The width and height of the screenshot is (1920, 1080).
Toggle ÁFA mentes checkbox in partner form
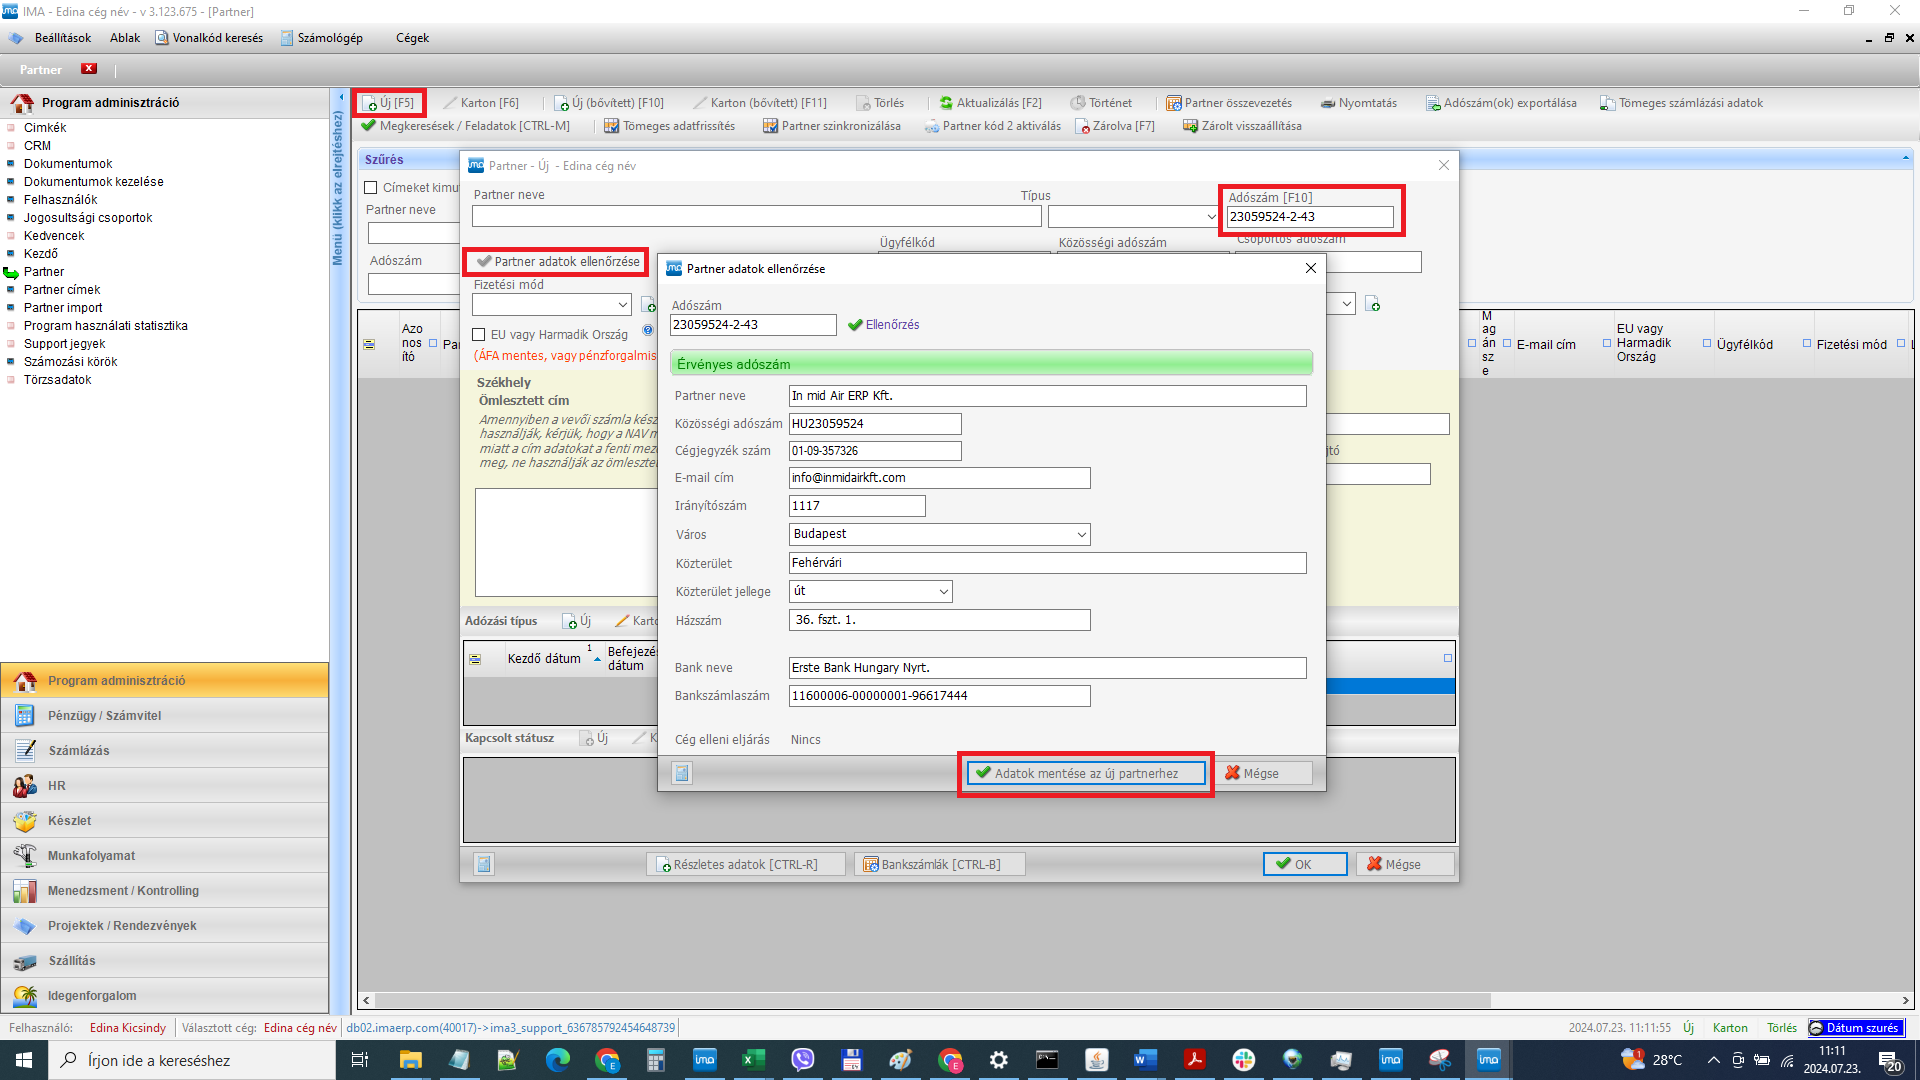tap(479, 334)
